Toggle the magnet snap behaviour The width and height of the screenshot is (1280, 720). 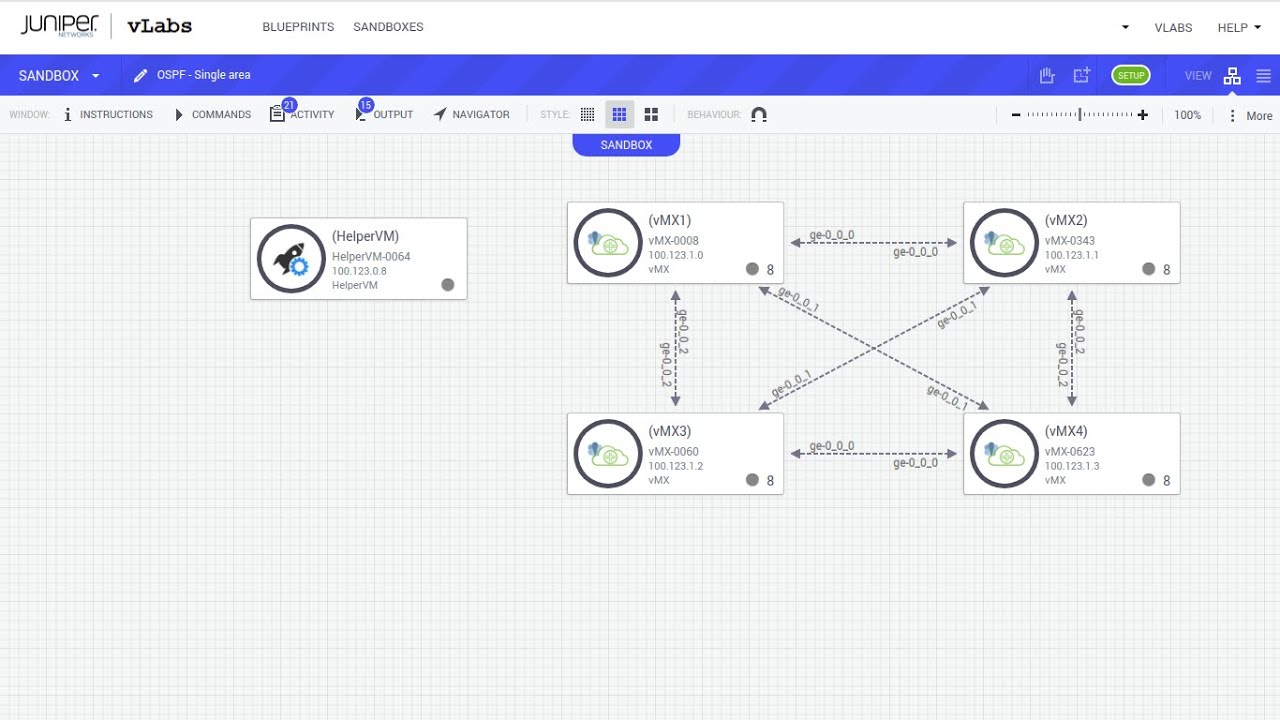(759, 115)
